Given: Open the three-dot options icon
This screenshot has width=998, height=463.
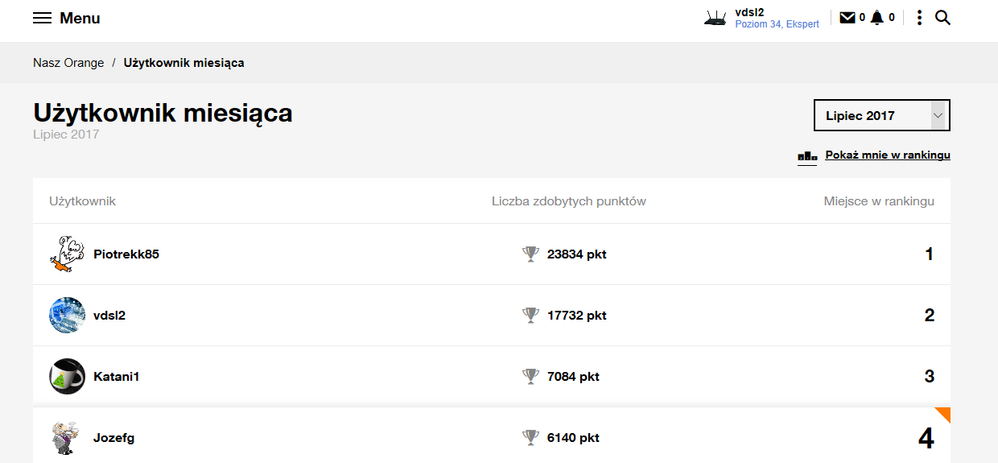Looking at the screenshot, I should [919, 18].
